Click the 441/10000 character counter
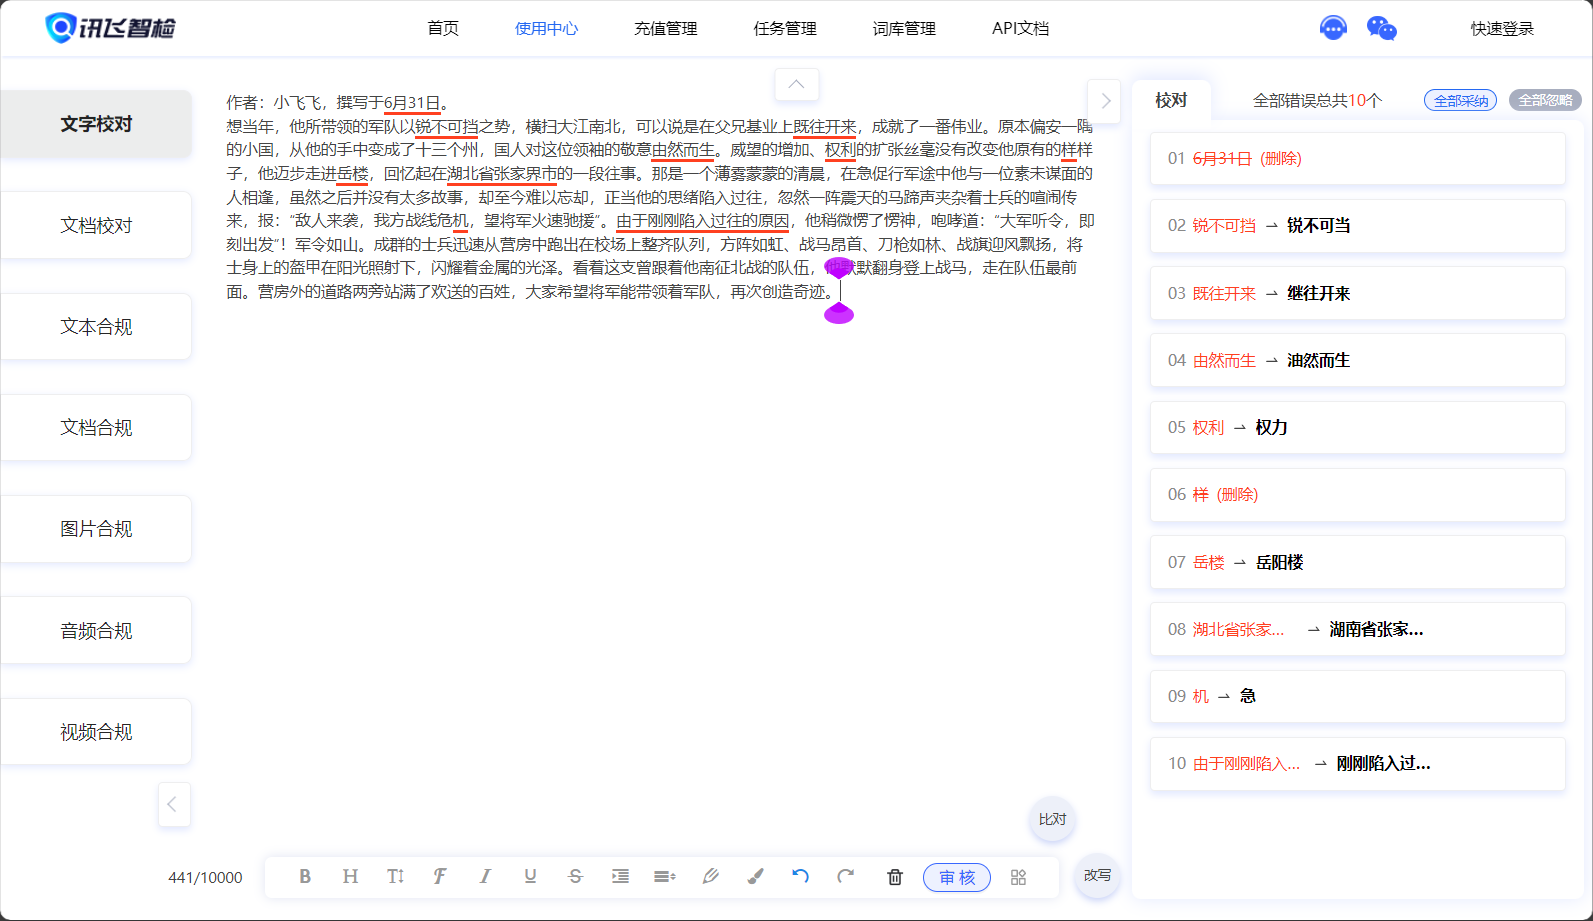The image size is (1593, 921). (205, 878)
